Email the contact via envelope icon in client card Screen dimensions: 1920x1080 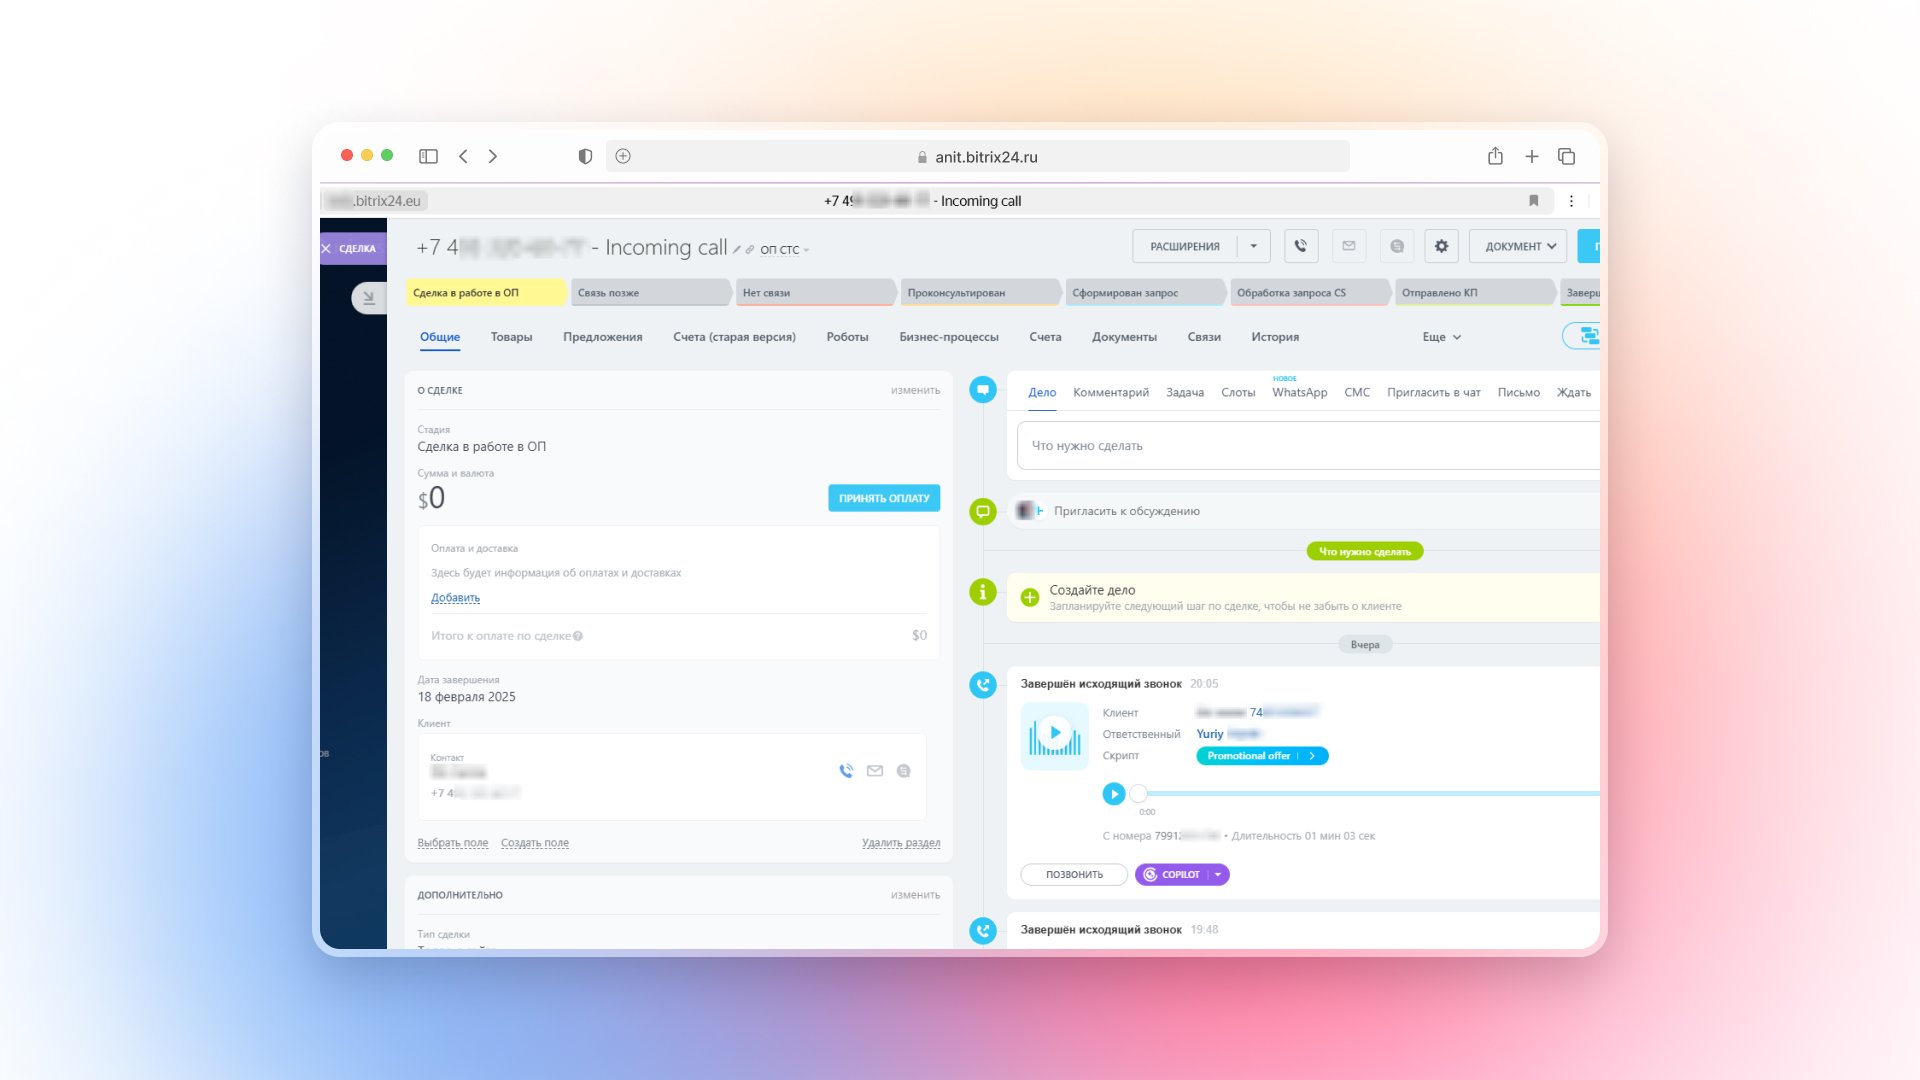click(875, 771)
